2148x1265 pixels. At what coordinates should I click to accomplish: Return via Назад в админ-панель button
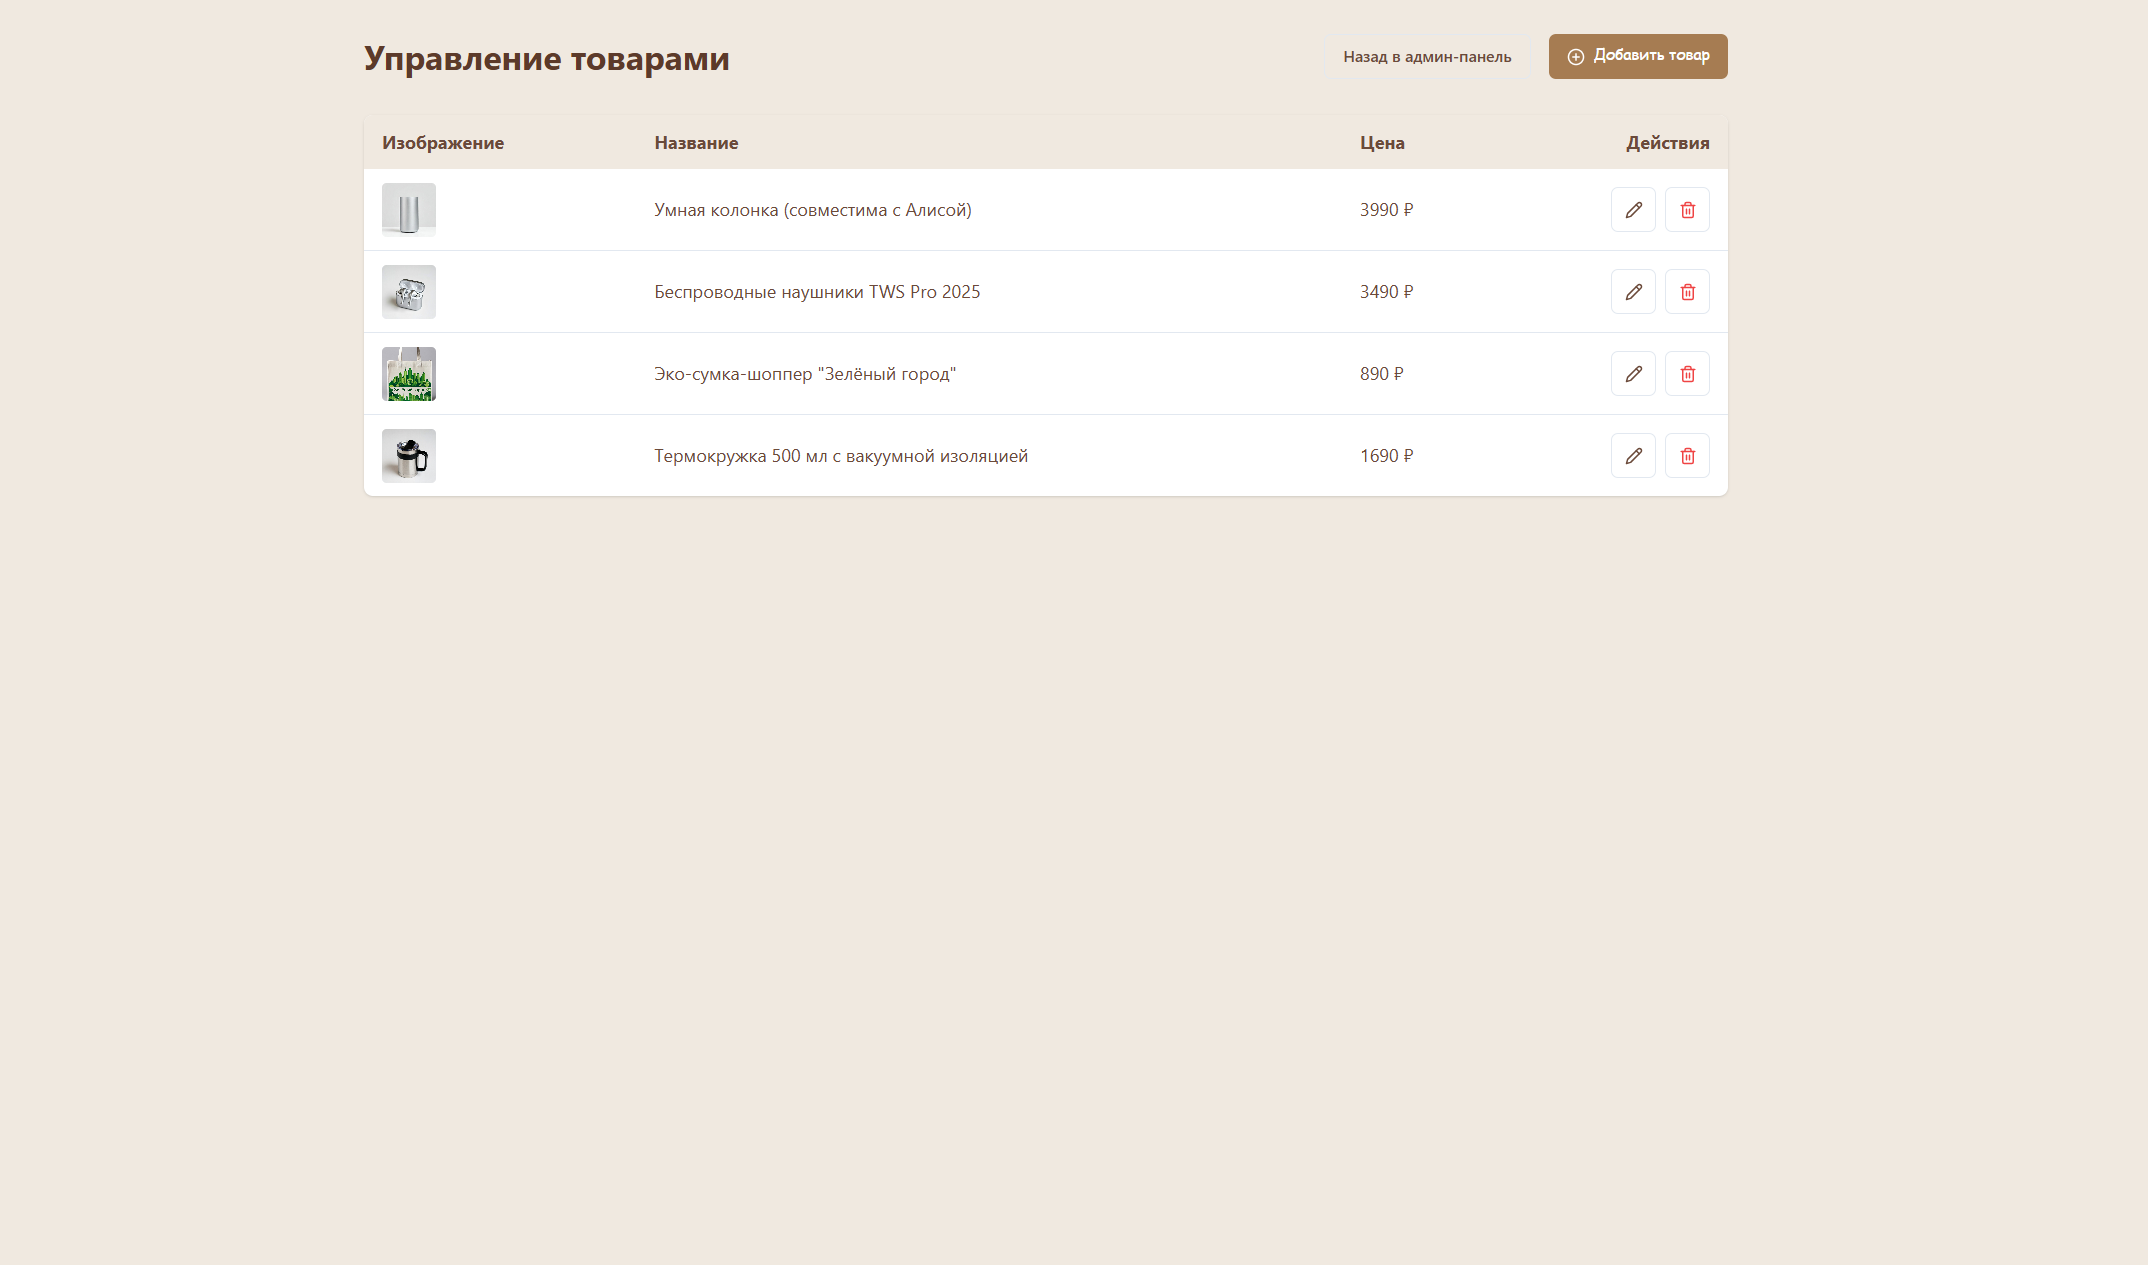pos(1427,56)
